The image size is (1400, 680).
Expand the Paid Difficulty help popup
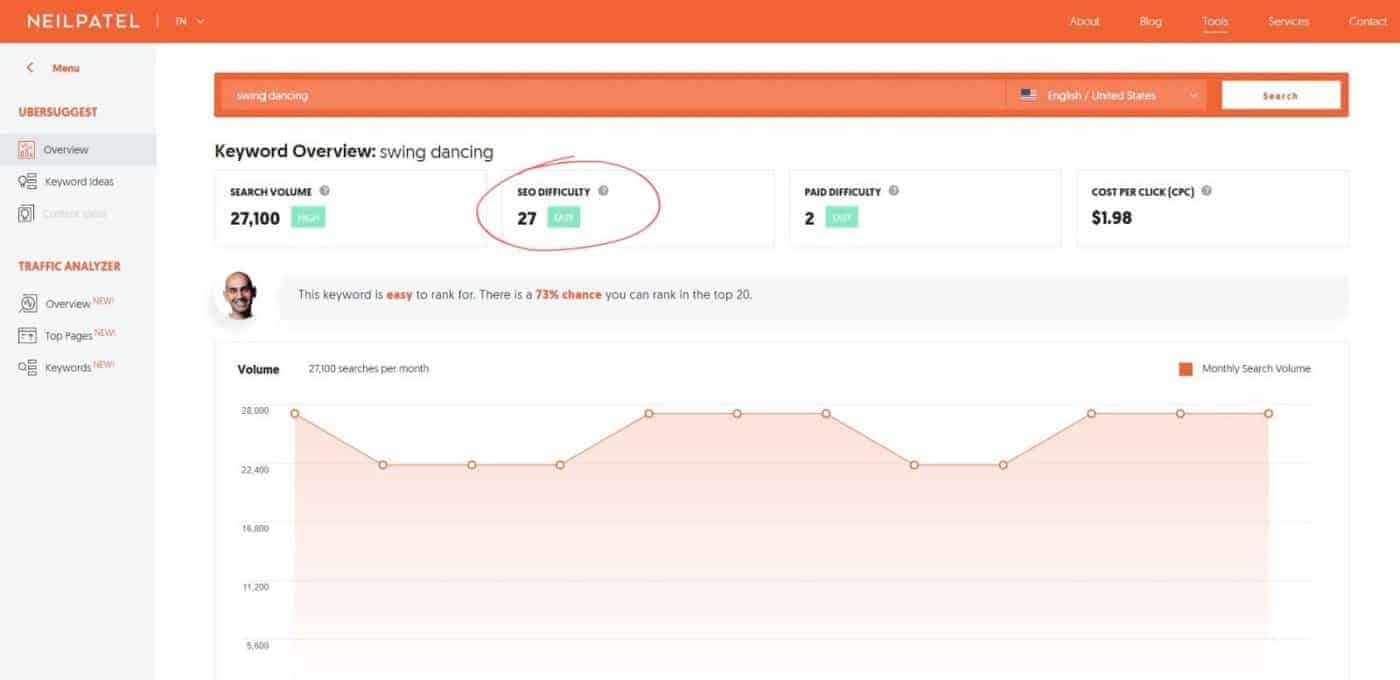click(894, 191)
